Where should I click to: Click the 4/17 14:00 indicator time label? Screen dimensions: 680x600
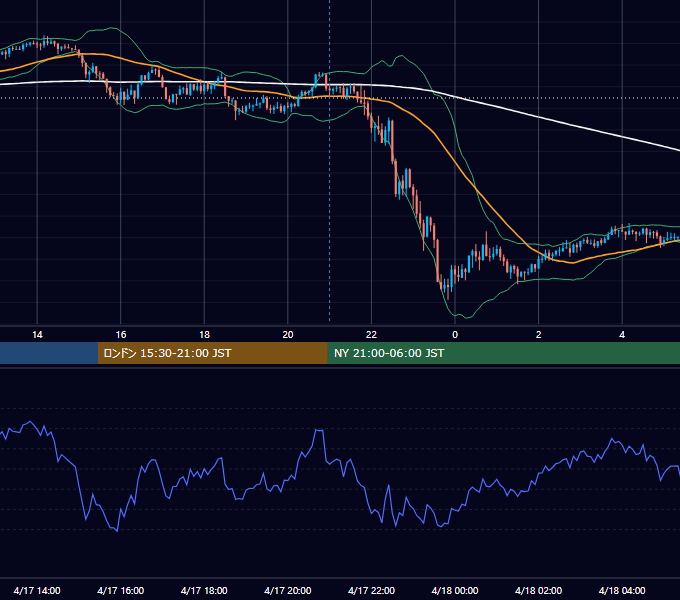37,590
